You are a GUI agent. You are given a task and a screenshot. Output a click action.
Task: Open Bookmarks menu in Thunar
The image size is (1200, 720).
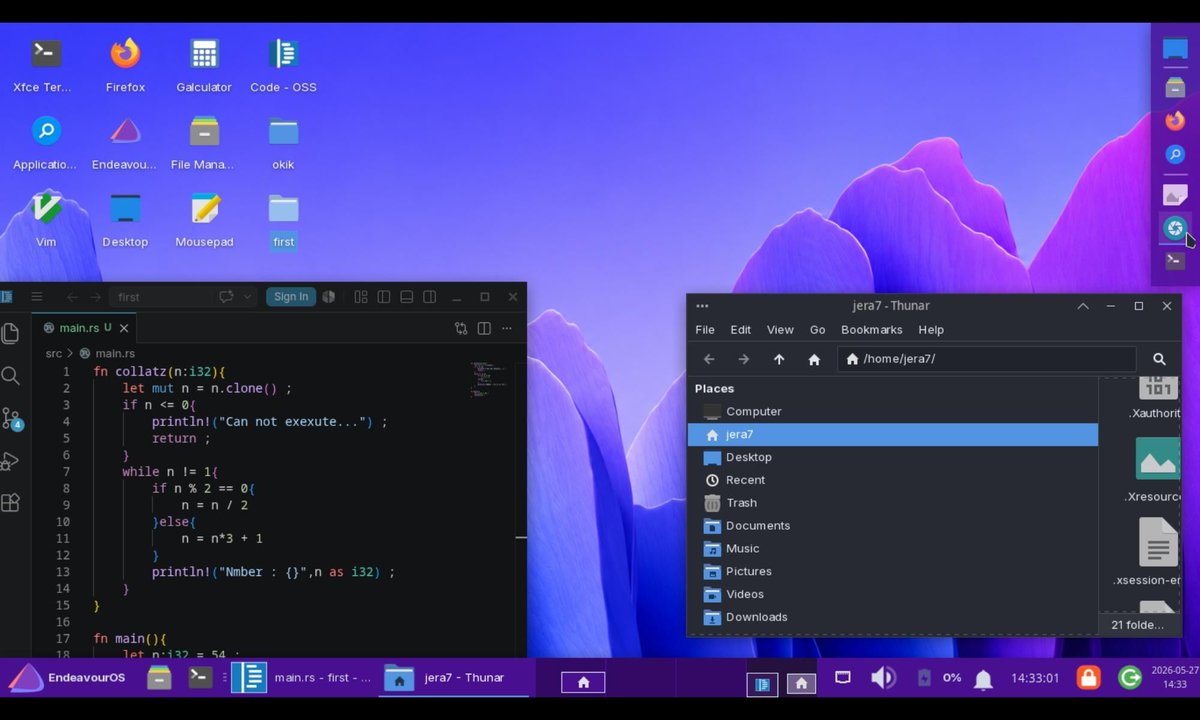pos(872,330)
